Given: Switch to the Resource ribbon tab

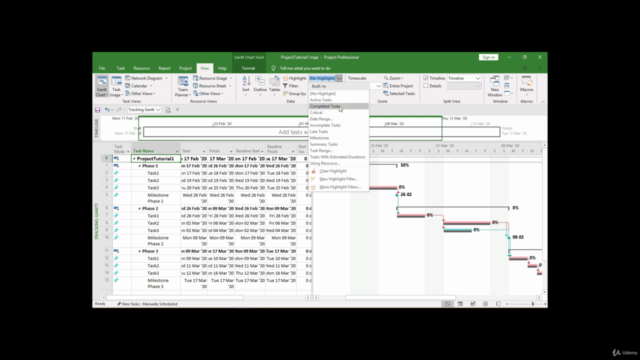Looking at the screenshot, I should [142, 68].
